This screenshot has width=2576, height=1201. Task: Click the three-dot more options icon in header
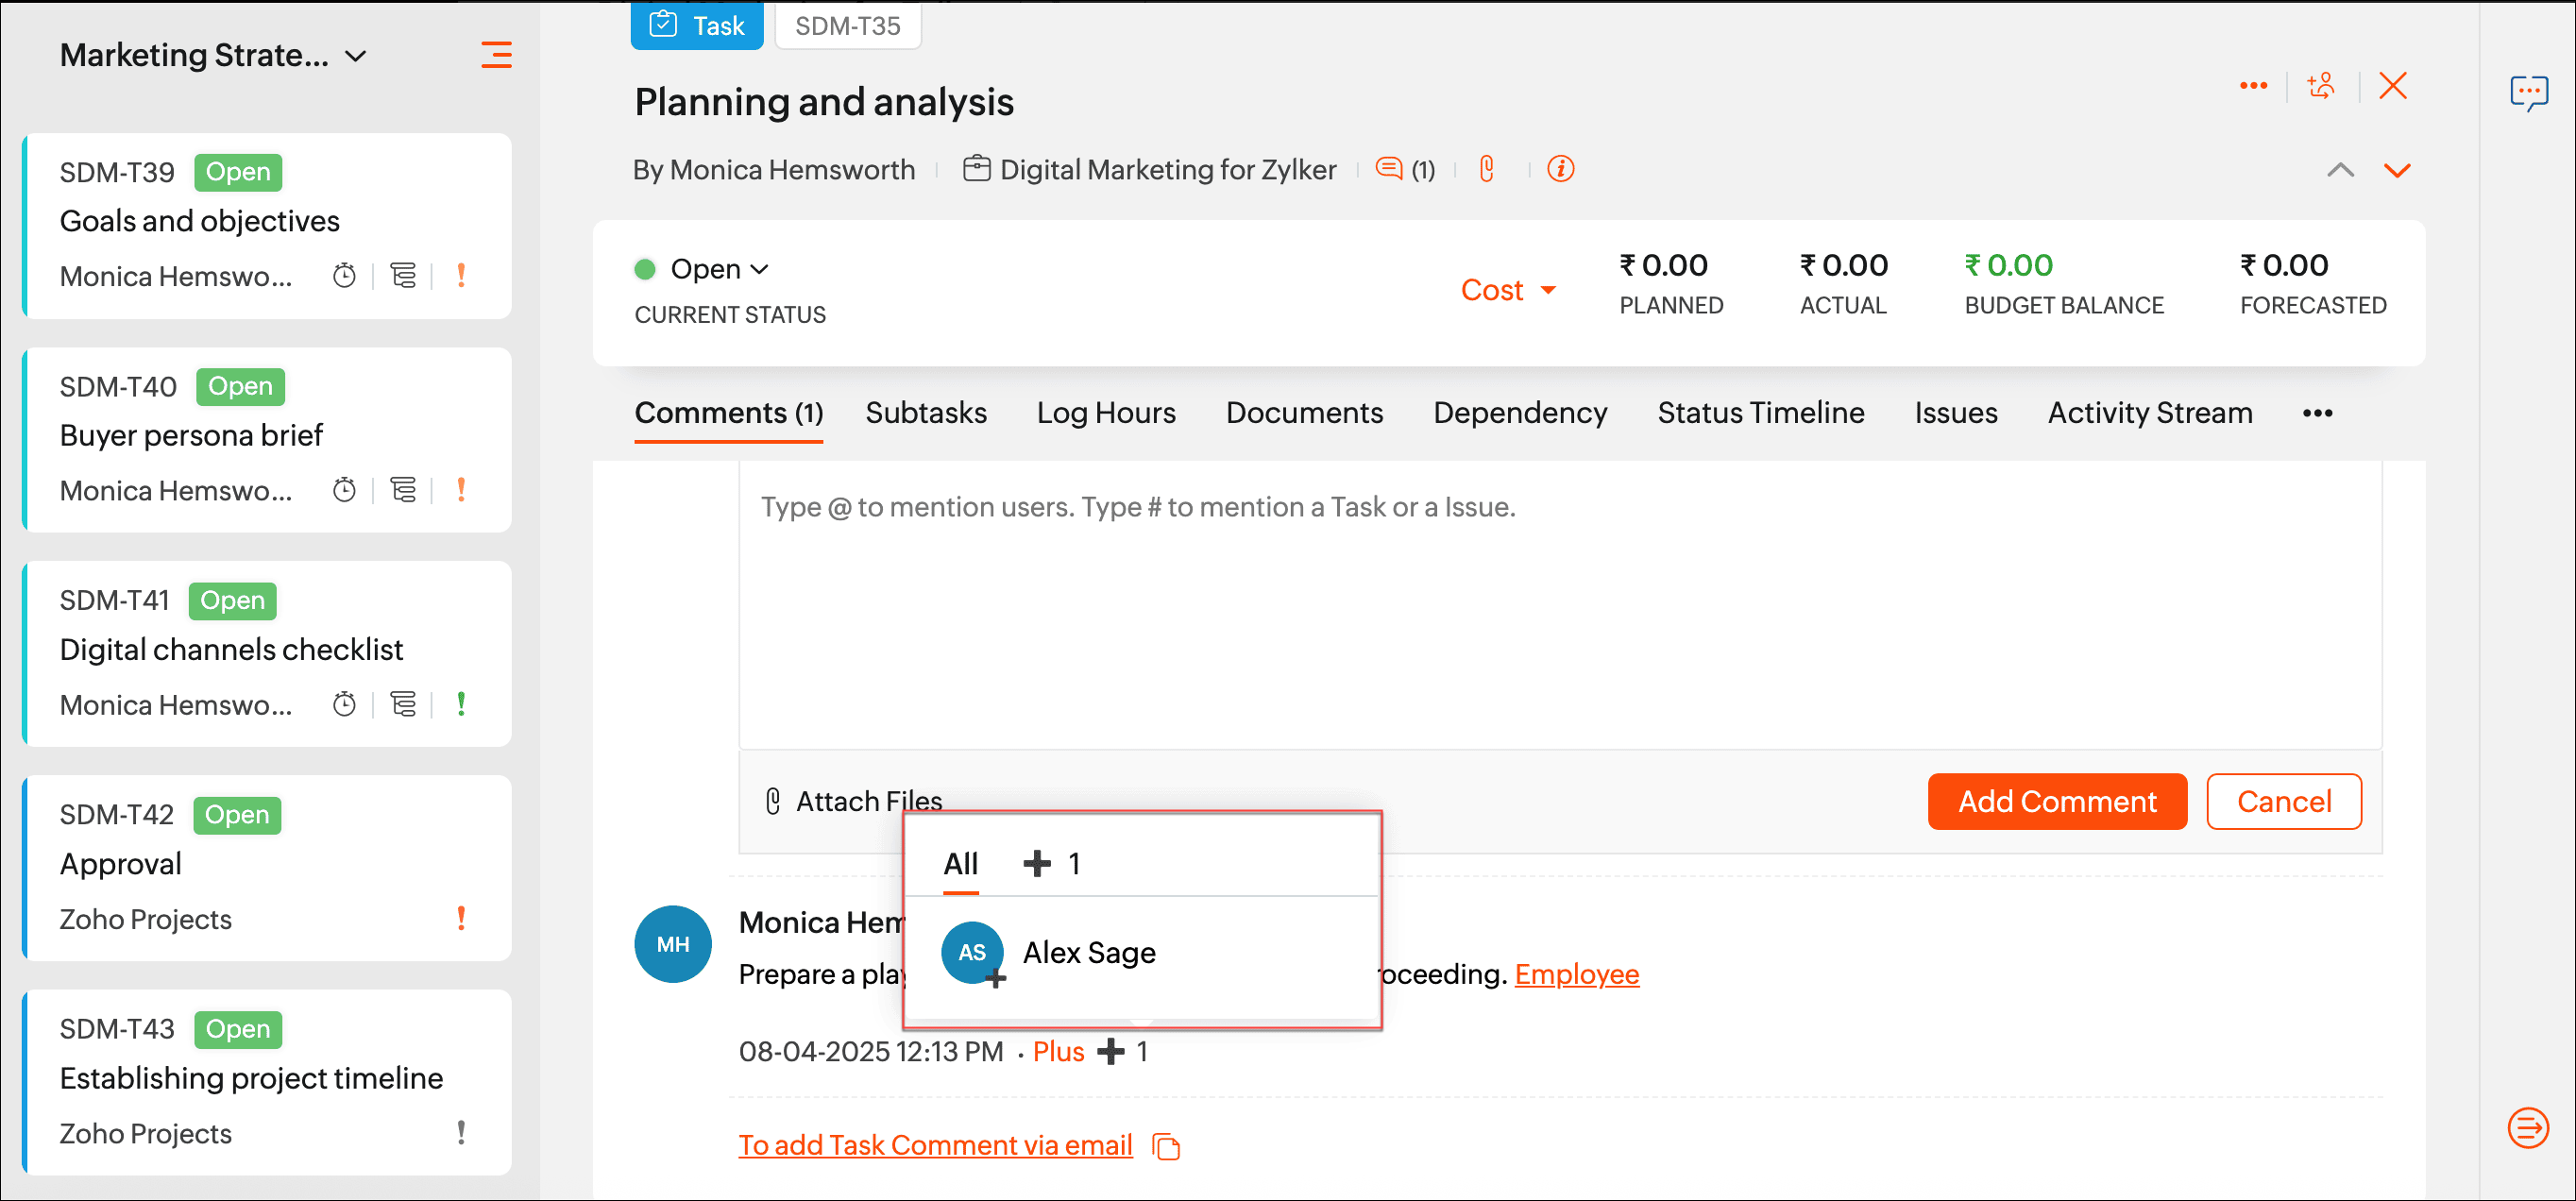pyautogui.click(x=2252, y=86)
